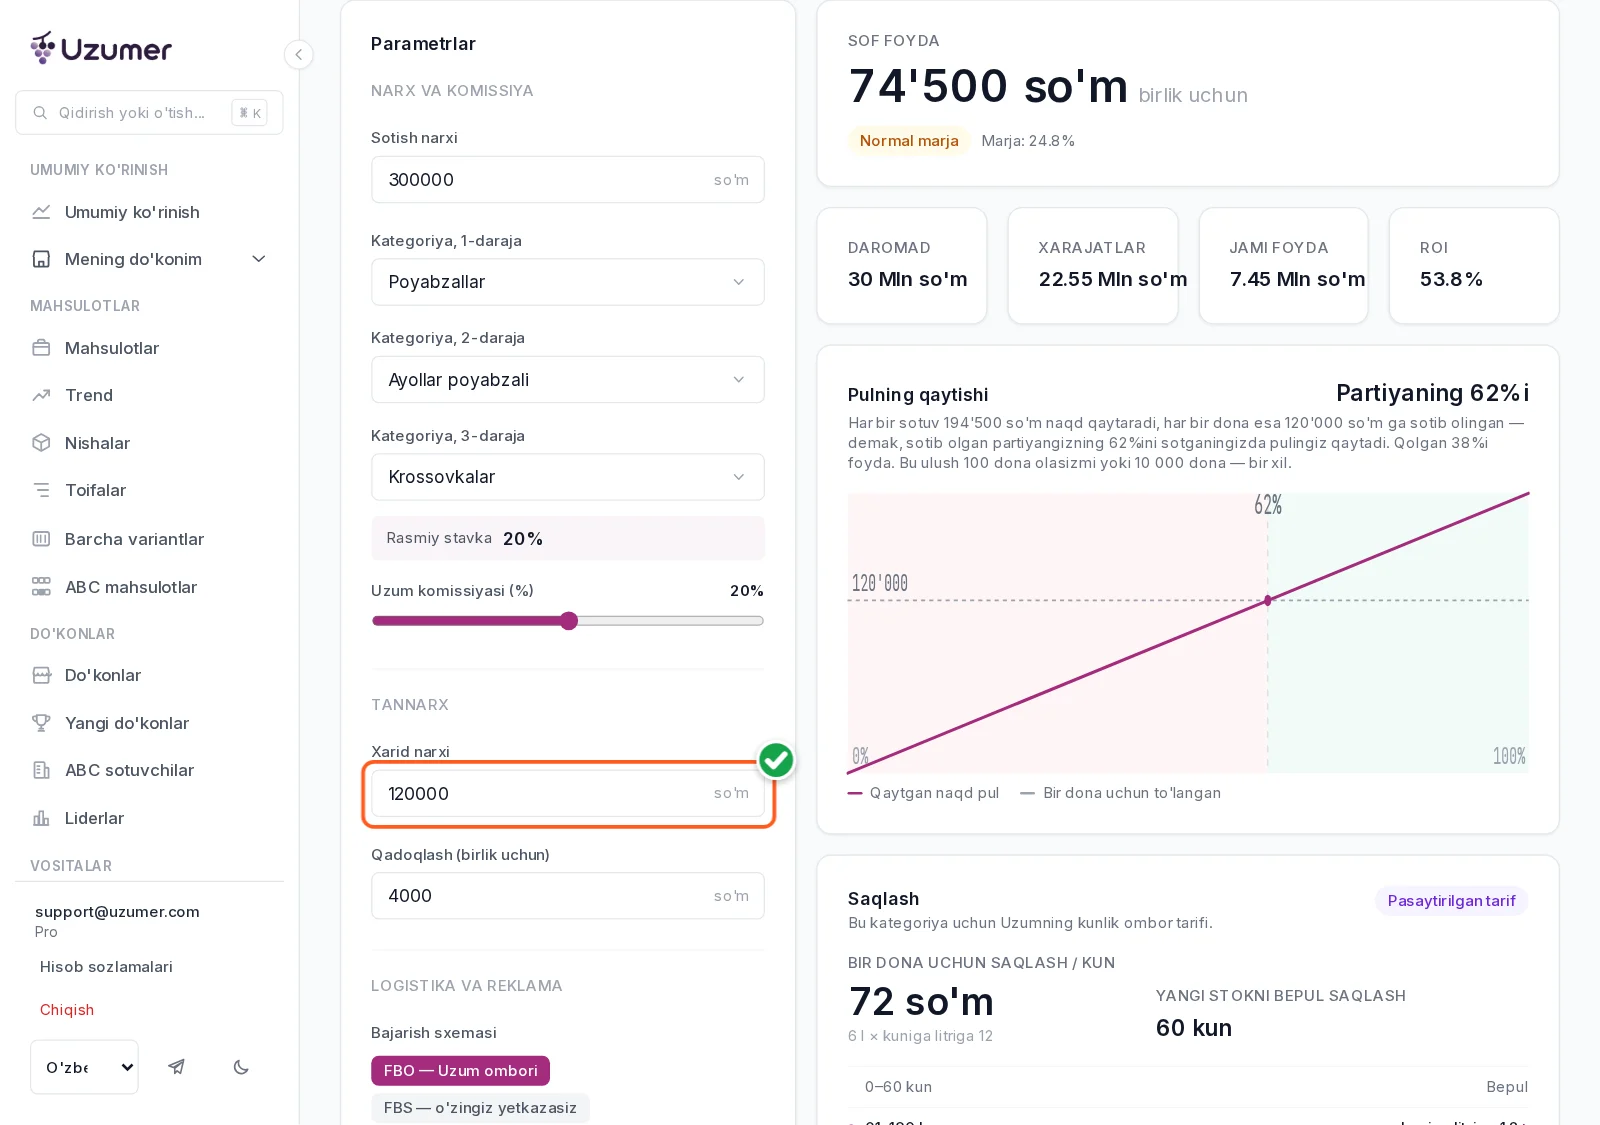Open Kategoriya 2-daraja Ayollar poyabzali dropdown
This screenshot has width=1600, height=1125.
[x=568, y=380]
